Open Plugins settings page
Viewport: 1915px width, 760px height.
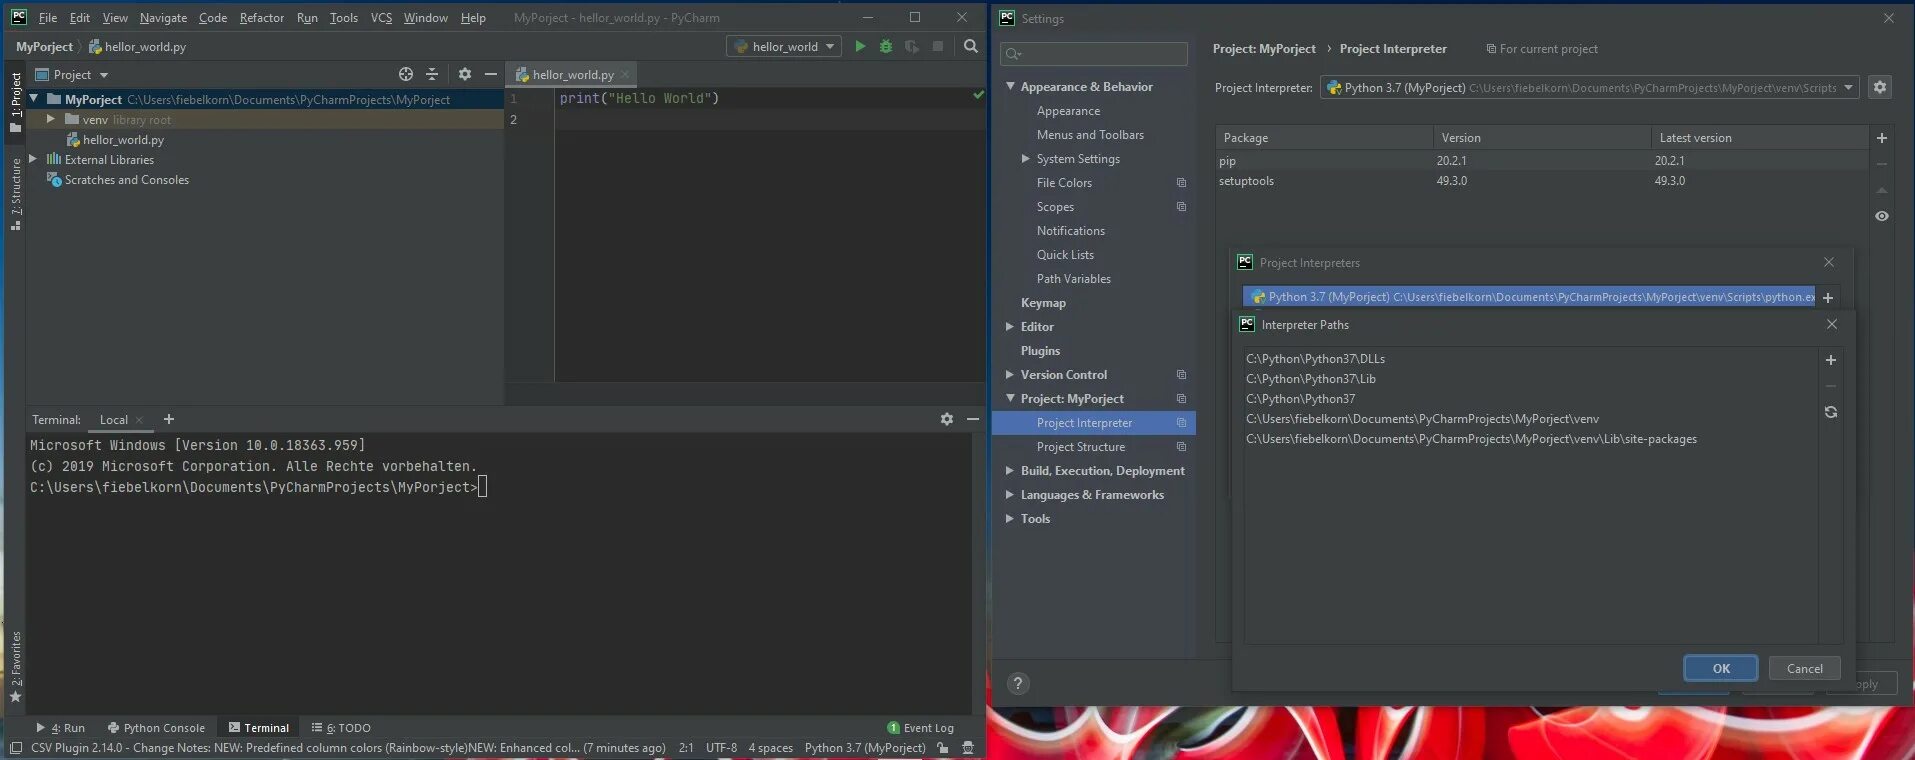1040,350
